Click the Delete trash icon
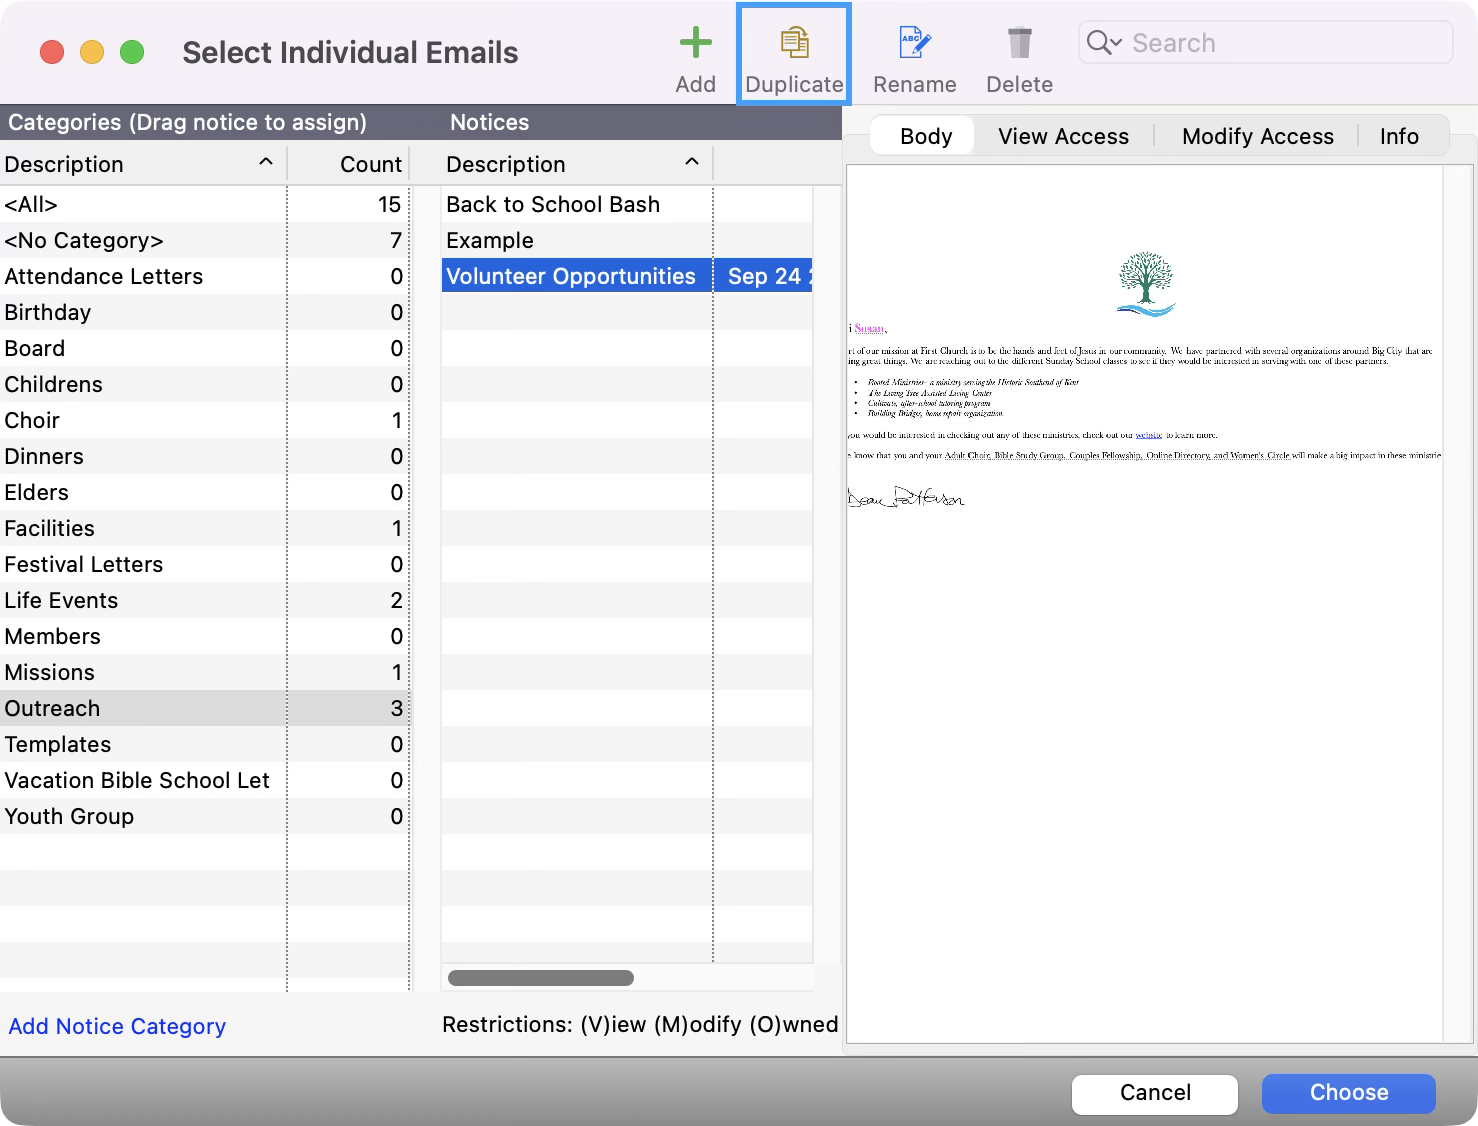1478x1126 pixels. point(1019,43)
